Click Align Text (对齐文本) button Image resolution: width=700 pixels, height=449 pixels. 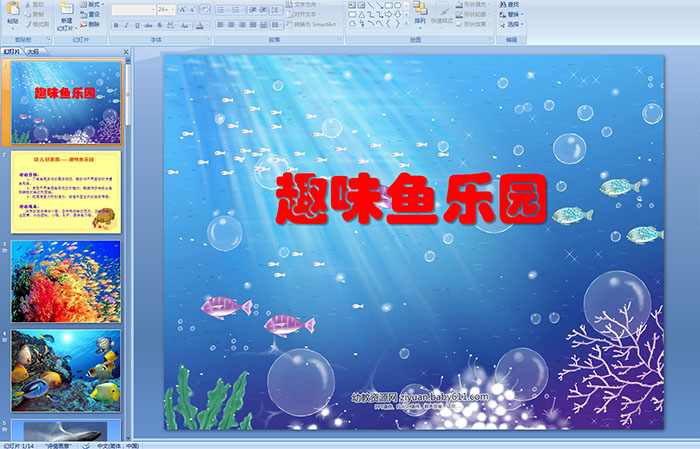click(302, 14)
